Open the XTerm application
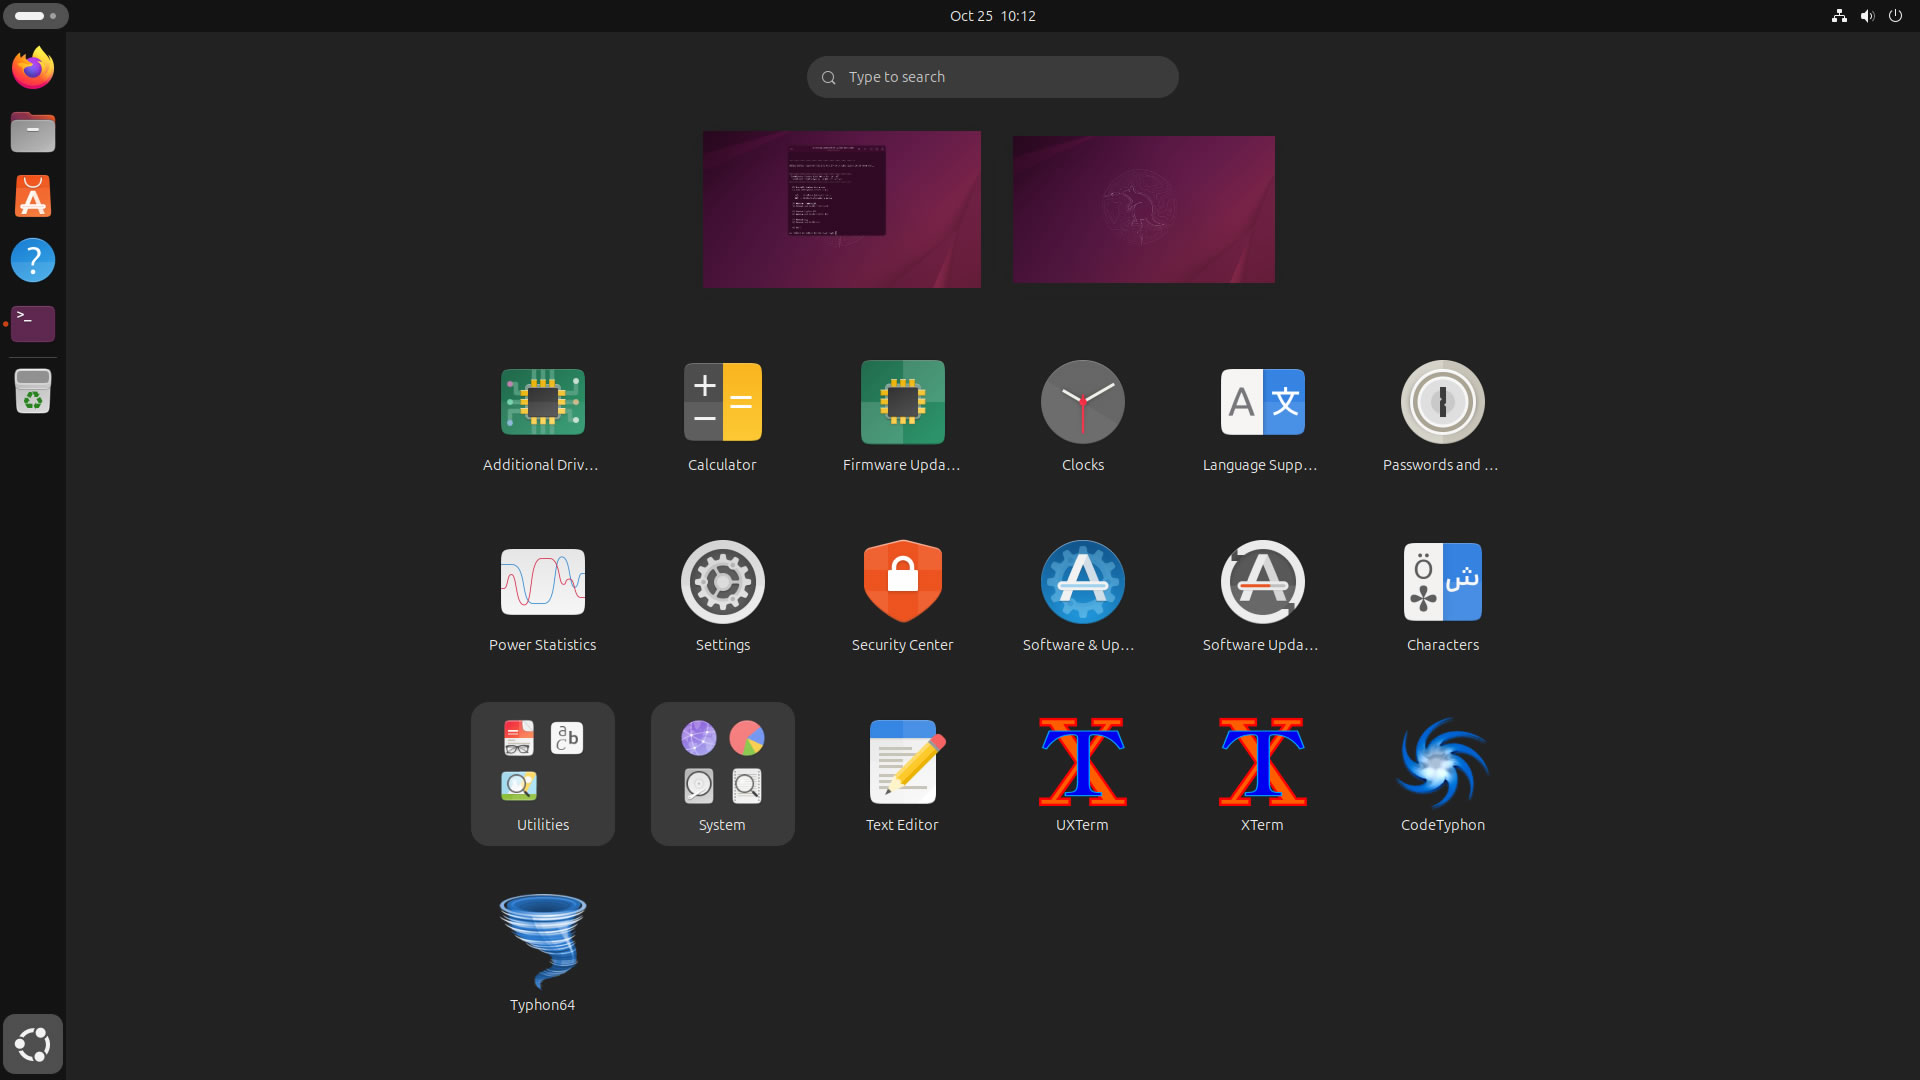This screenshot has height=1080, width=1920. (x=1262, y=763)
